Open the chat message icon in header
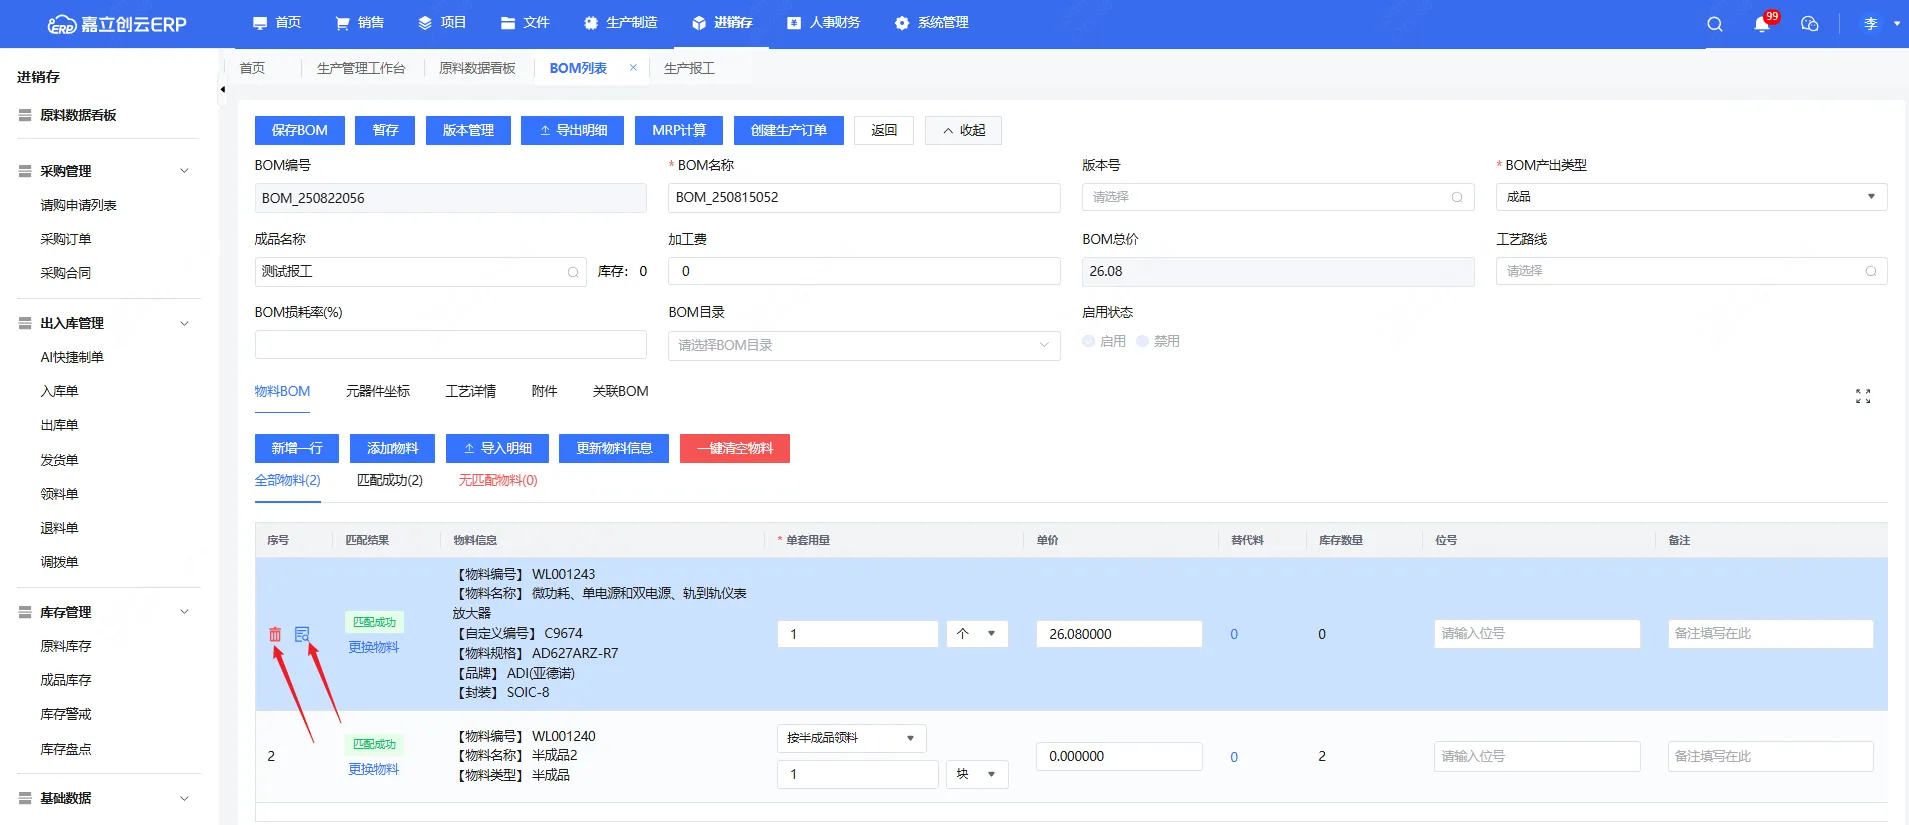The width and height of the screenshot is (1909, 825). 1809,24
